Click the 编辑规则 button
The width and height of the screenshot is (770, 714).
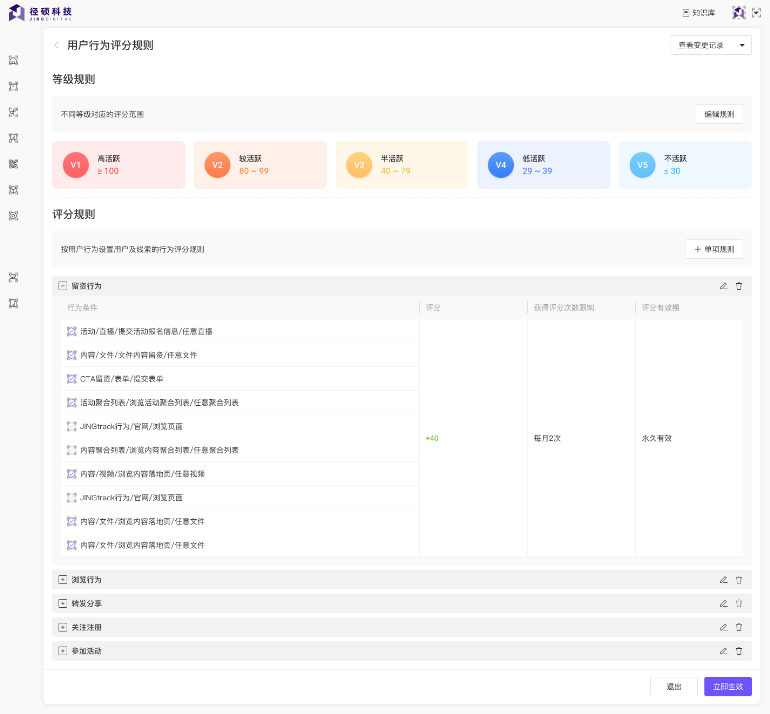(718, 114)
